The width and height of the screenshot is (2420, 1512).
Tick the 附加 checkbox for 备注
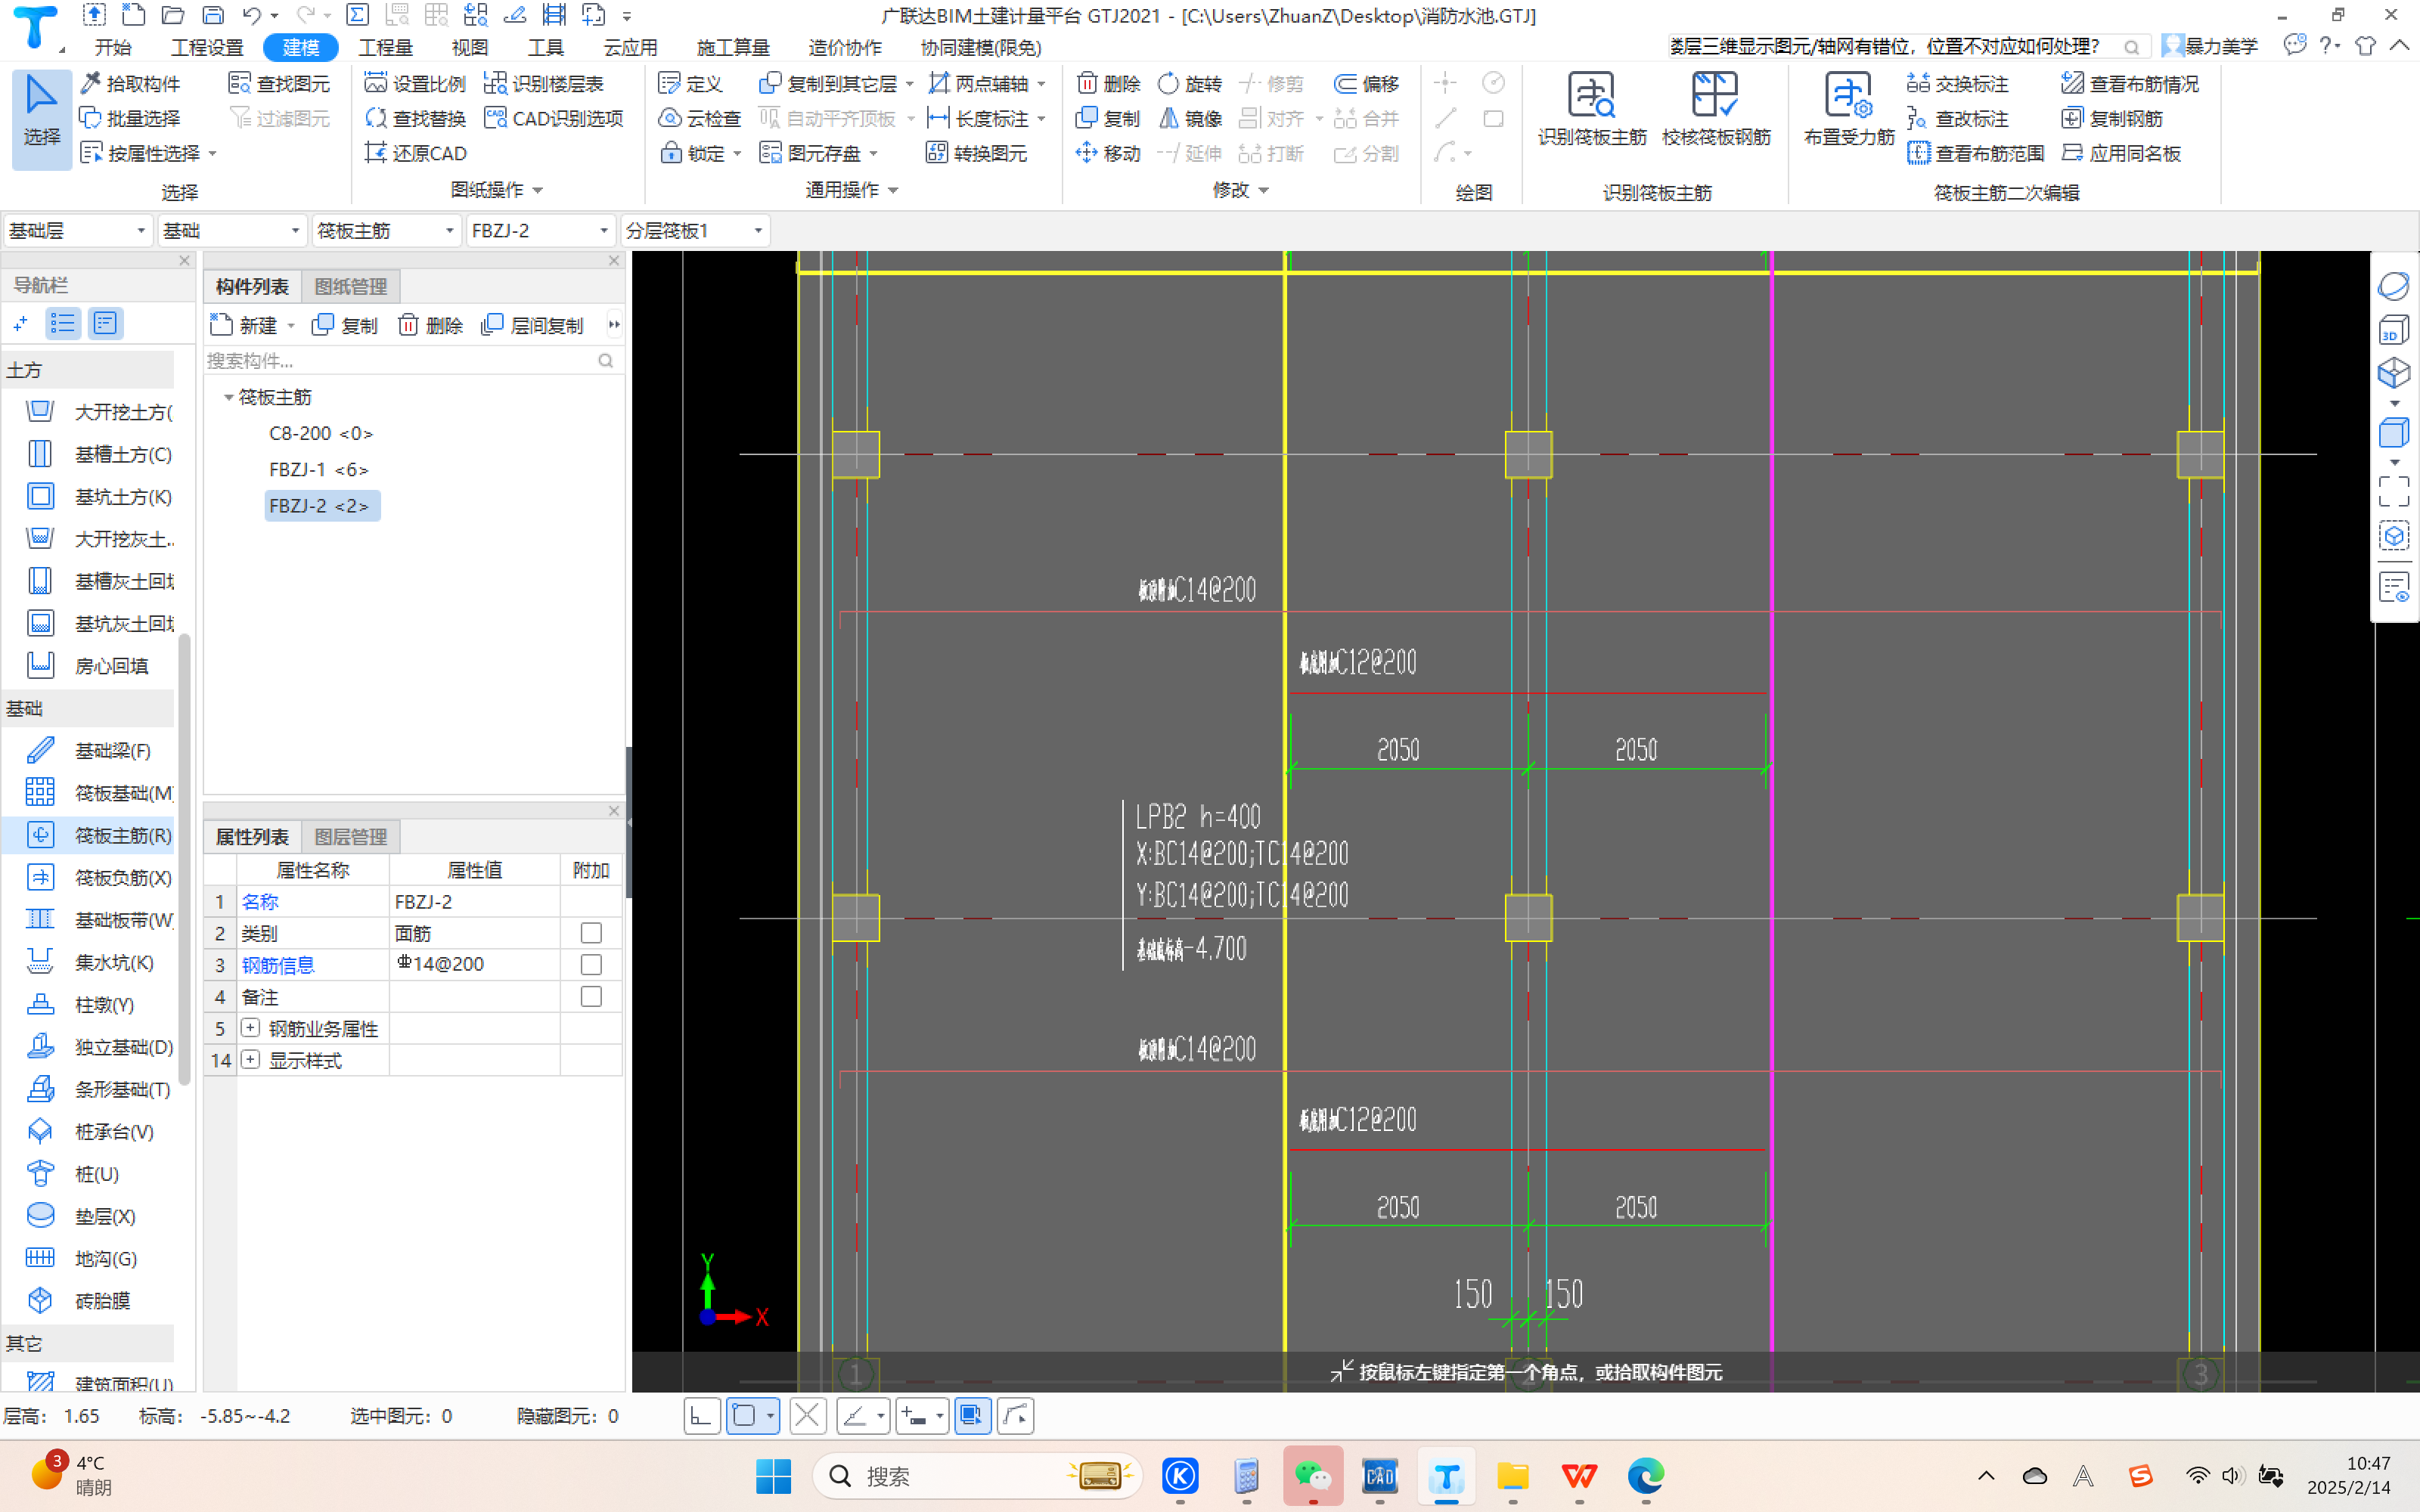tap(591, 997)
